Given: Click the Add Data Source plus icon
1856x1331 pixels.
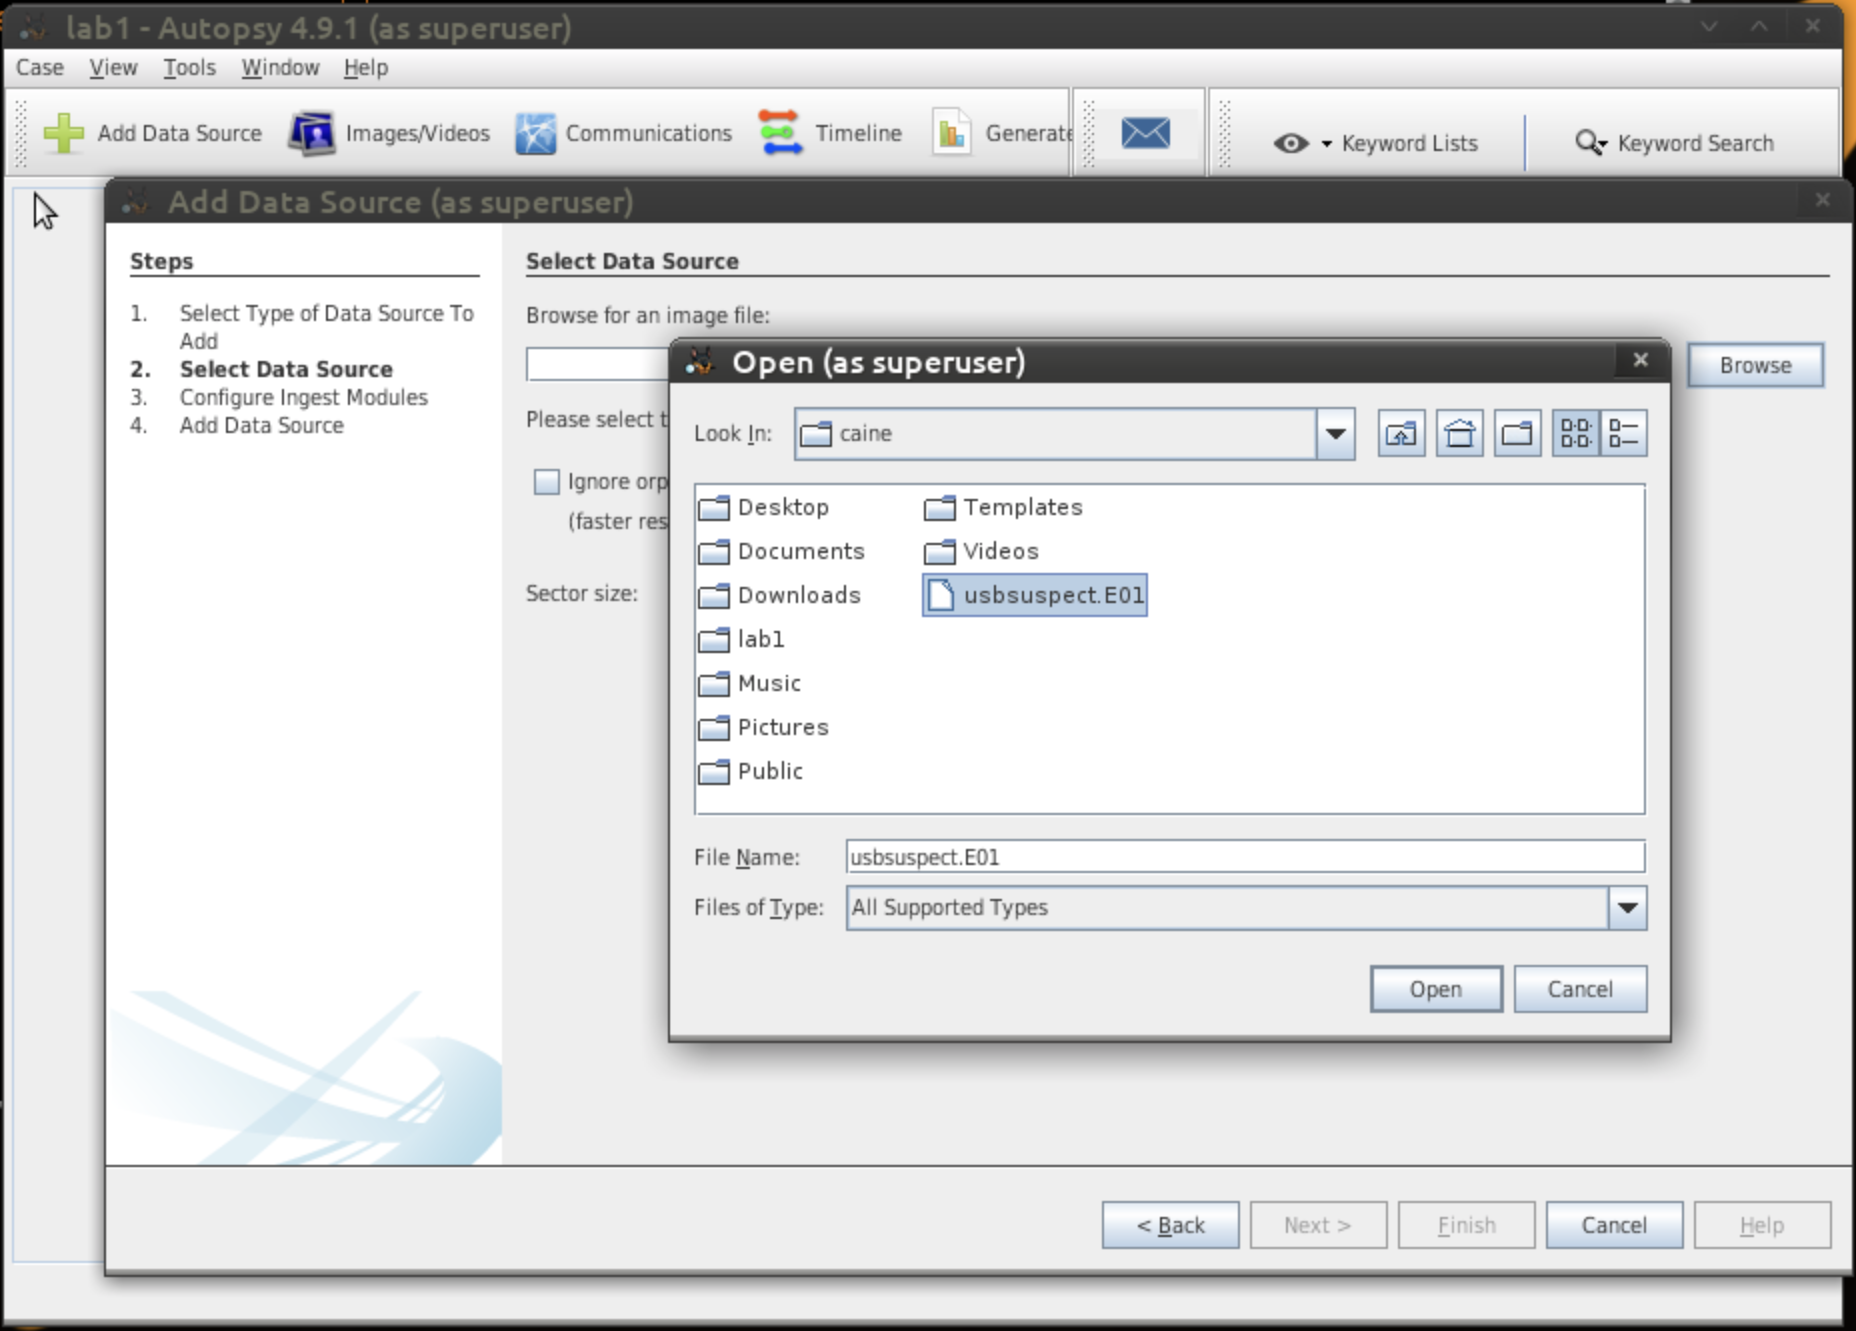Looking at the screenshot, I should [64, 133].
